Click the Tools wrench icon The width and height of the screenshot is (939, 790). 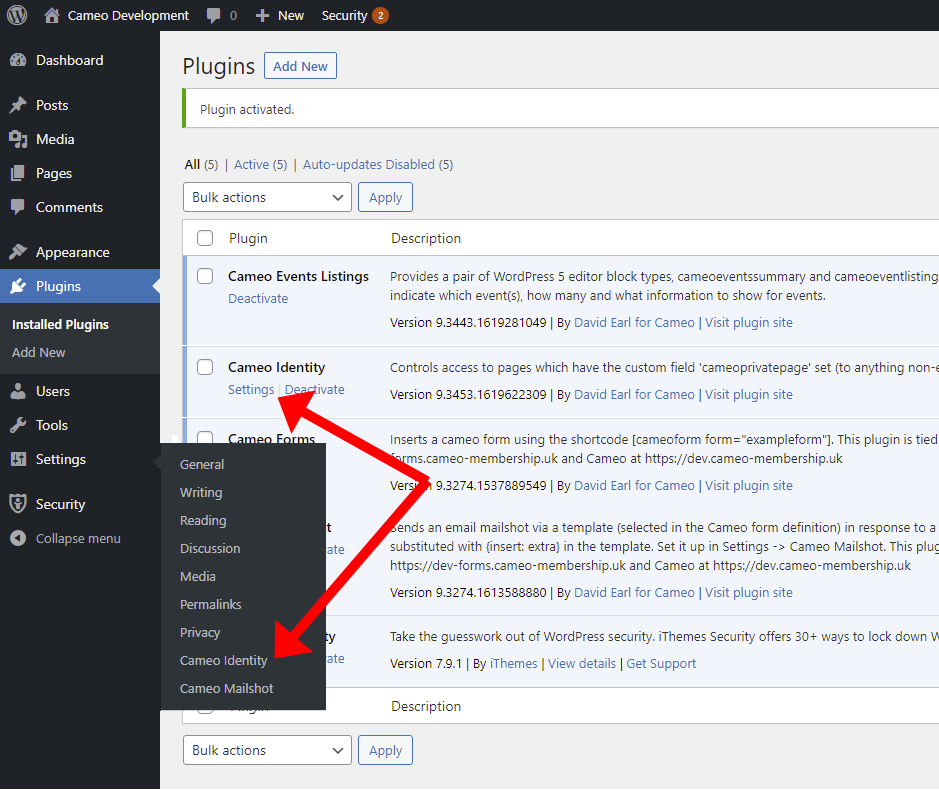(18, 425)
